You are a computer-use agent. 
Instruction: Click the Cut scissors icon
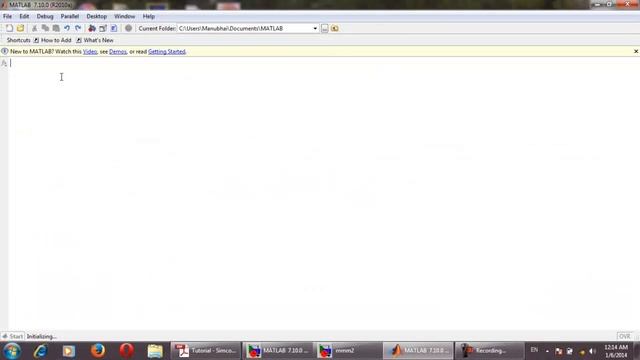pos(34,28)
